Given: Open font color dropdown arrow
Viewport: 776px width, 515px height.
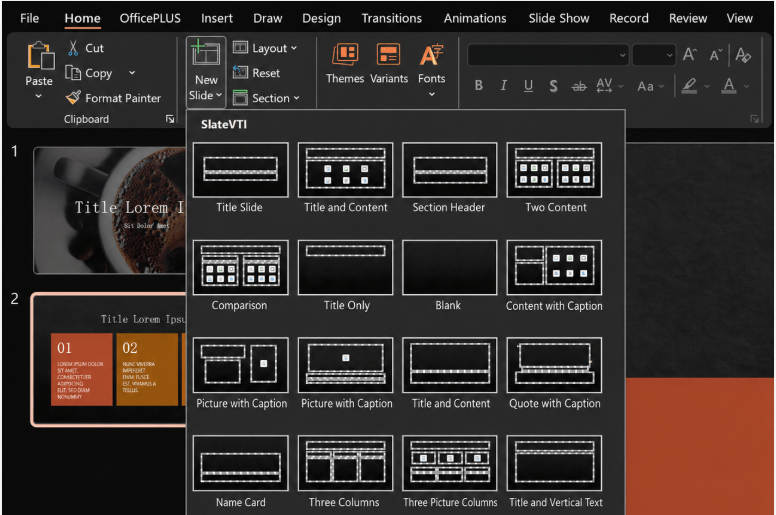Looking at the screenshot, I should point(746,87).
